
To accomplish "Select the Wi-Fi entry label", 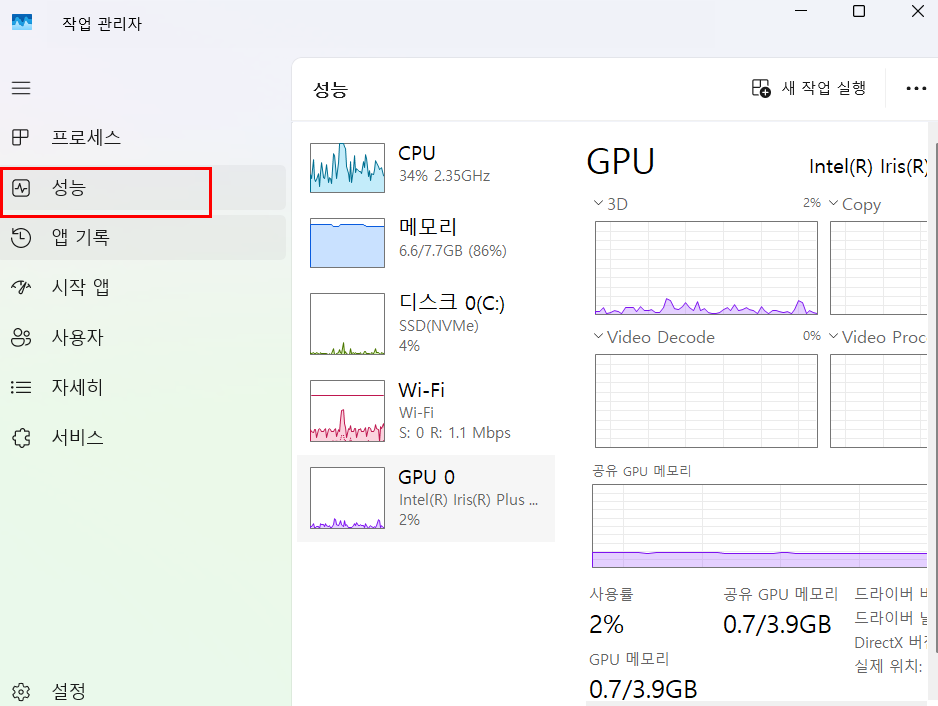I will click(x=422, y=390).
